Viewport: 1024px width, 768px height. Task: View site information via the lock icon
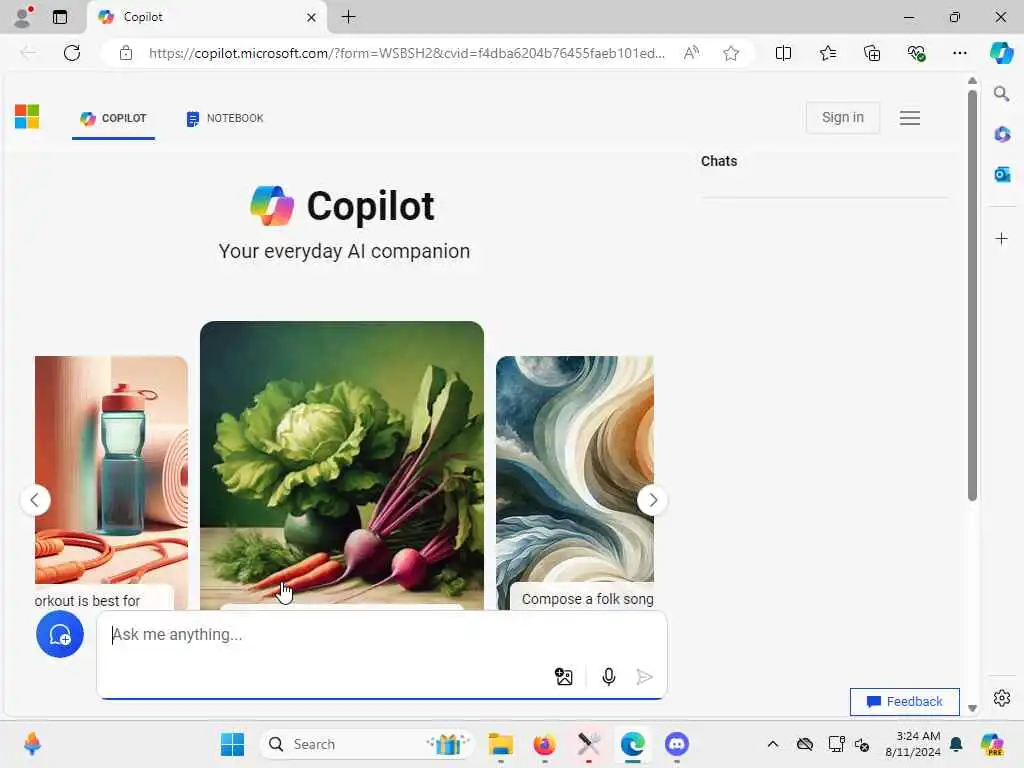click(126, 53)
